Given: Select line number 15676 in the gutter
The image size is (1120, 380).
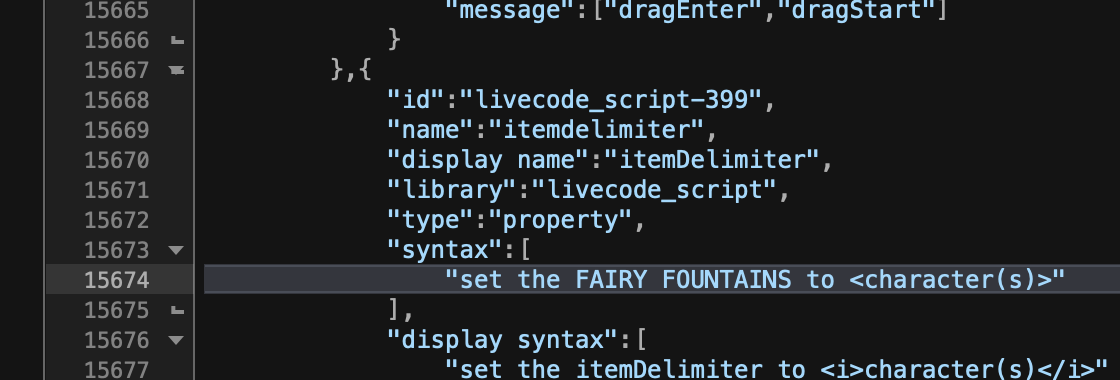Looking at the screenshot, I should [116, 340].
